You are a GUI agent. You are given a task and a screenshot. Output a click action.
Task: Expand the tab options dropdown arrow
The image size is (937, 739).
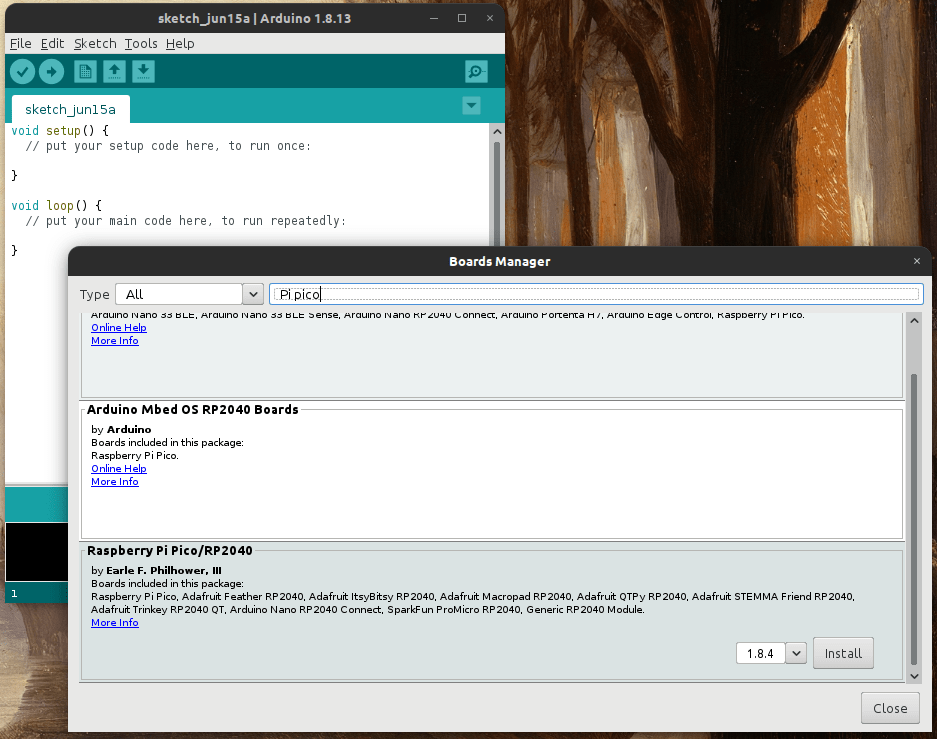(x=472, y=106)
